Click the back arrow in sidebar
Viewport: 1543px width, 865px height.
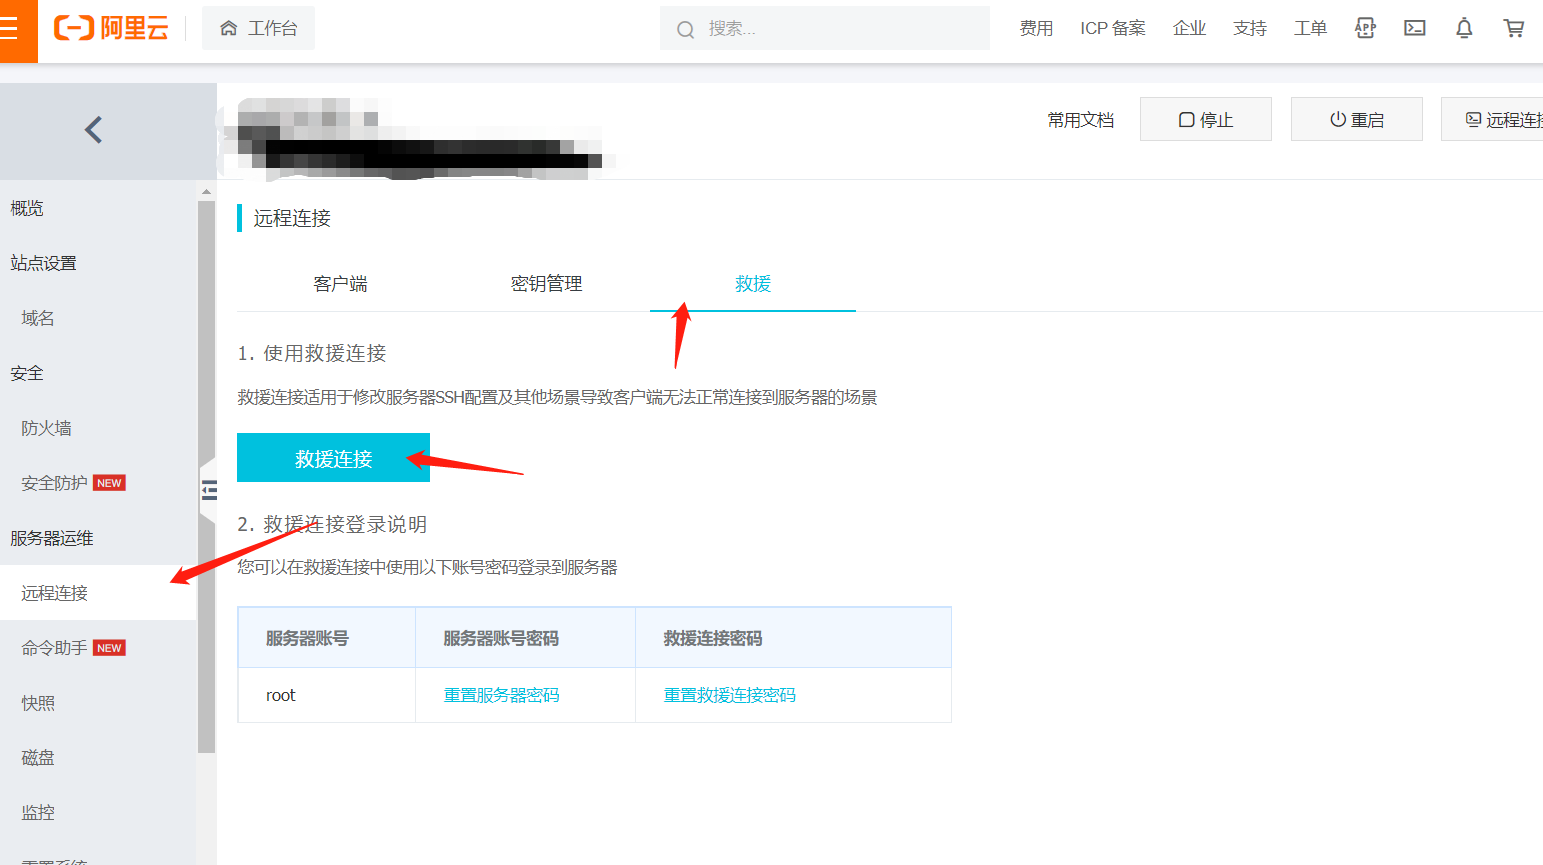point(94,130)
